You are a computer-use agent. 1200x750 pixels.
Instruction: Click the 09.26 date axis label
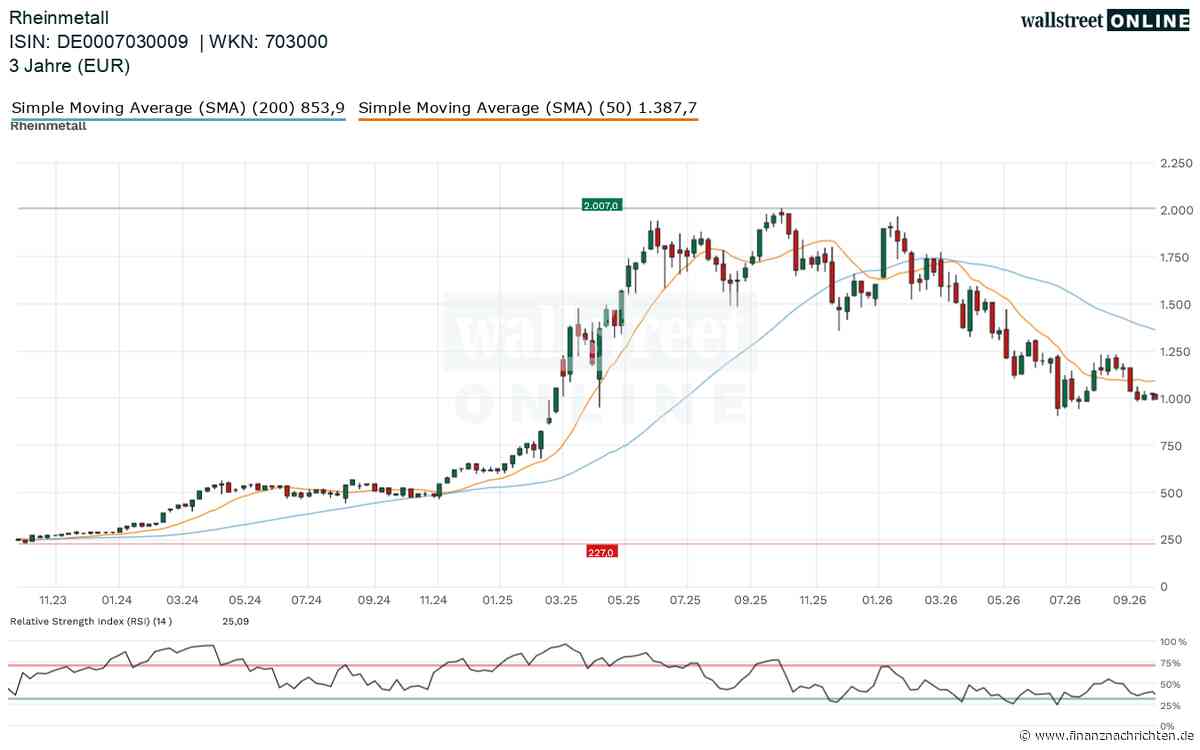click(x=1130, y=600)
